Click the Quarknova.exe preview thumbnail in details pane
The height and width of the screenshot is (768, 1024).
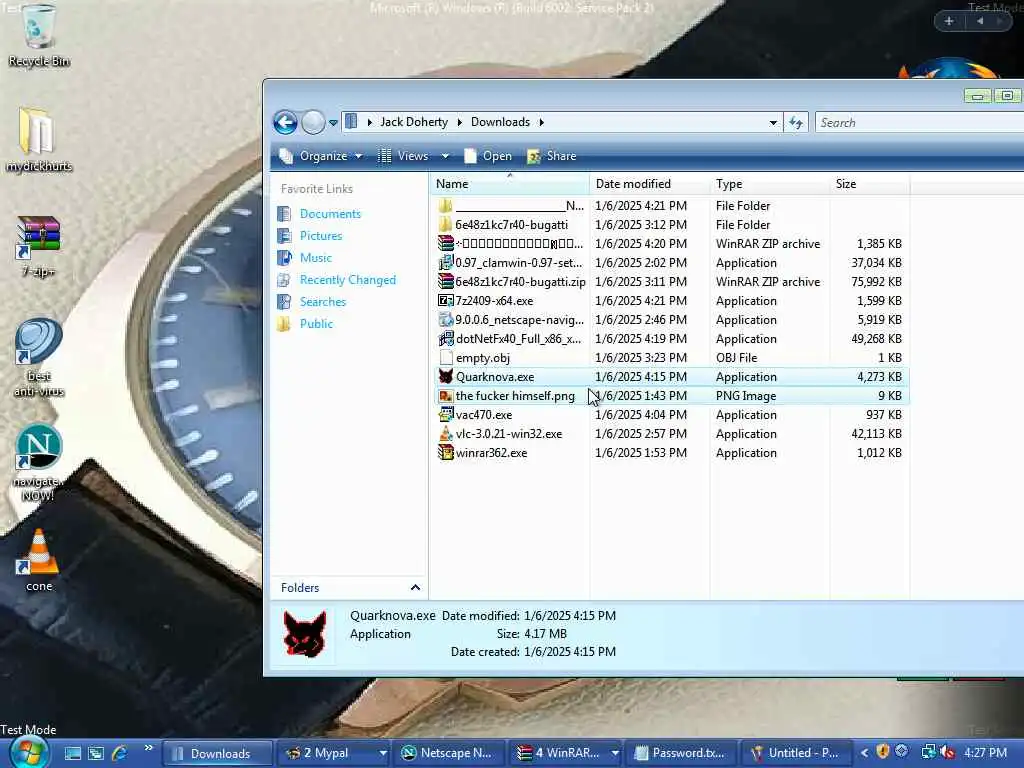pyautogui.click(x=304, y=633)
